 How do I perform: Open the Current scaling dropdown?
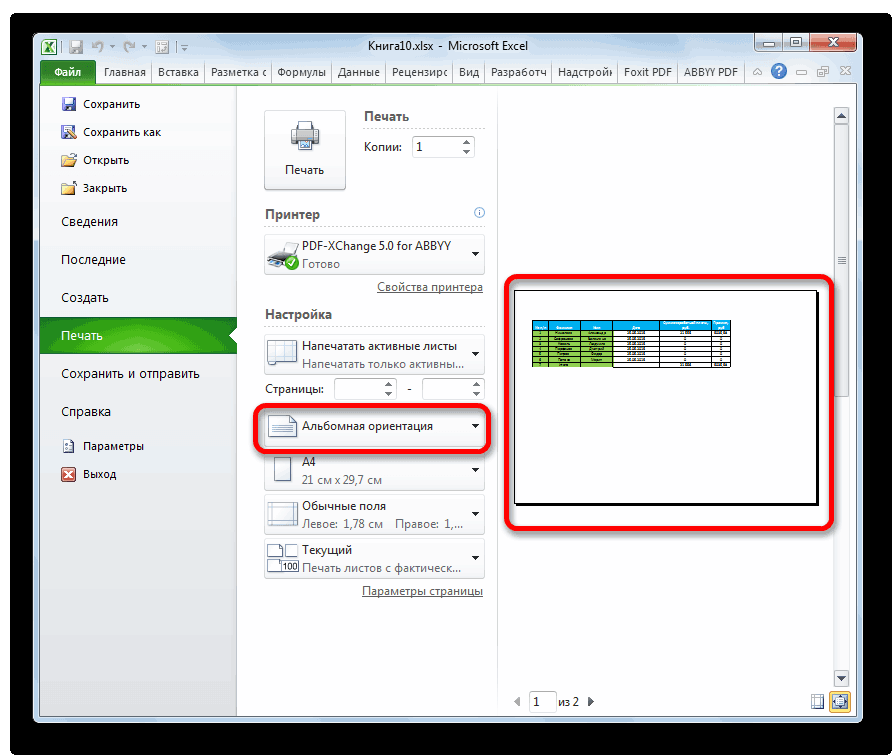[374, 558]
